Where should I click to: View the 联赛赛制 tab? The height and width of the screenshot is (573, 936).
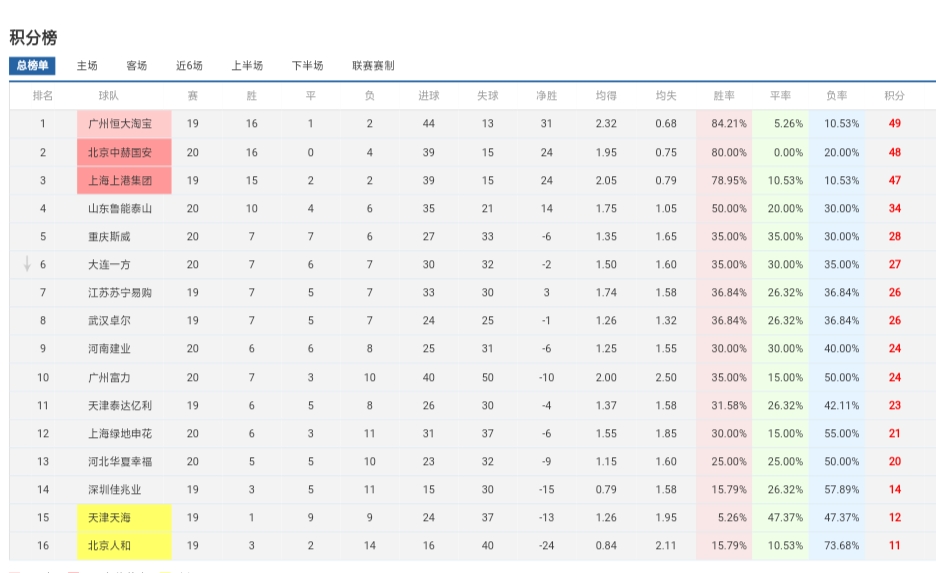click(373, 66)
